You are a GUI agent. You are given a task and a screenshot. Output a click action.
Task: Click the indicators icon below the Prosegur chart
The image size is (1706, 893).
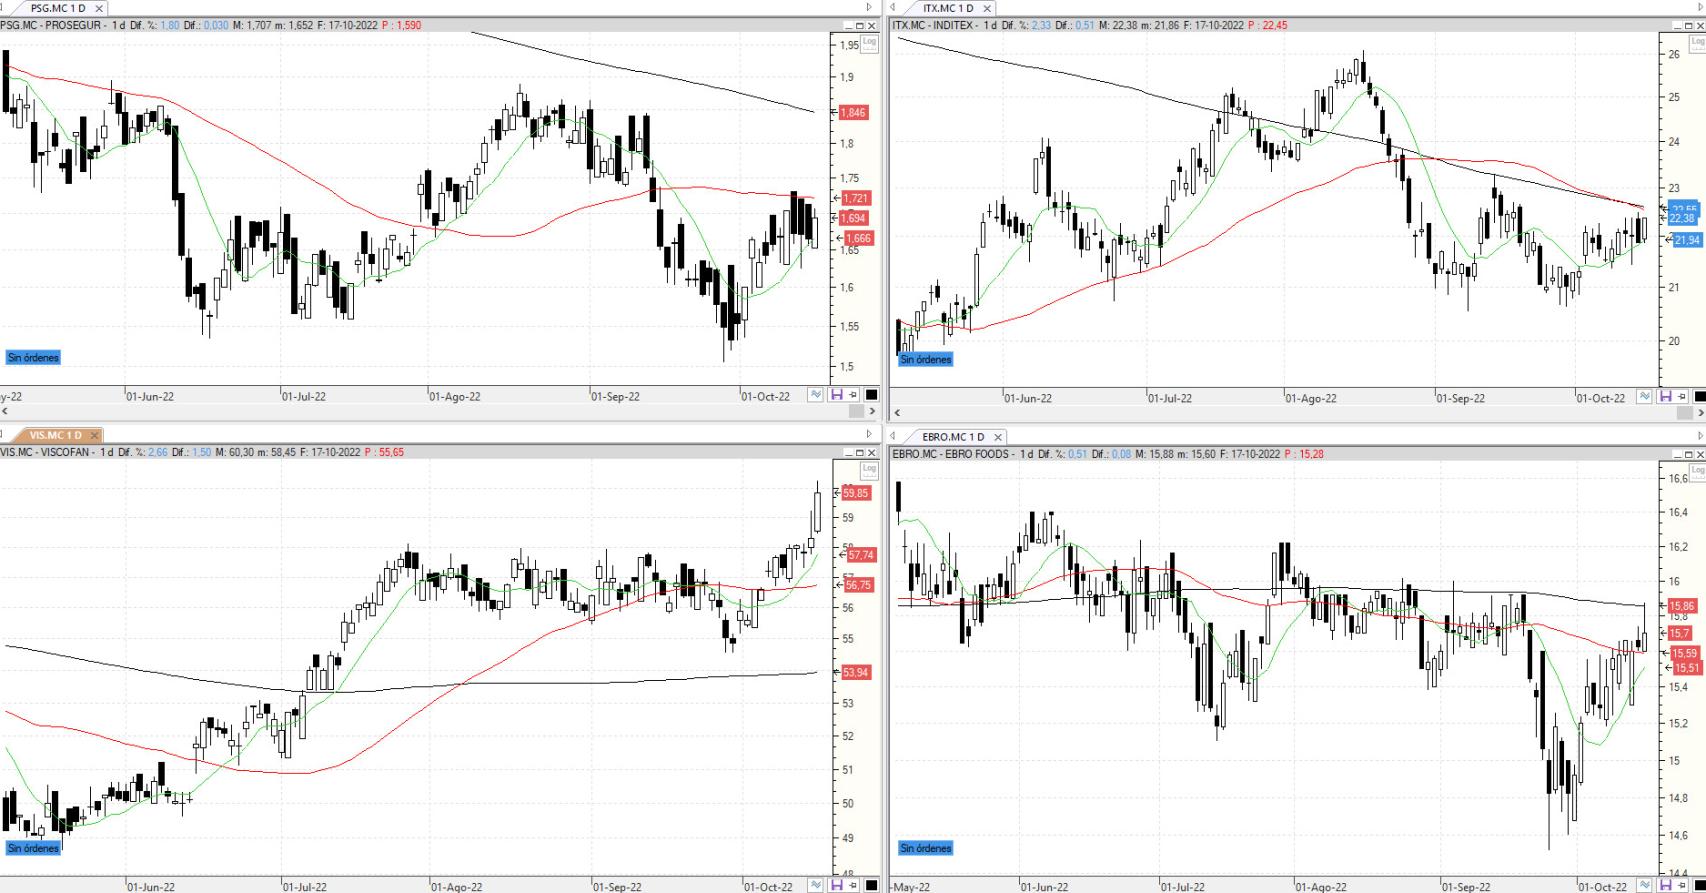[816, 395]
